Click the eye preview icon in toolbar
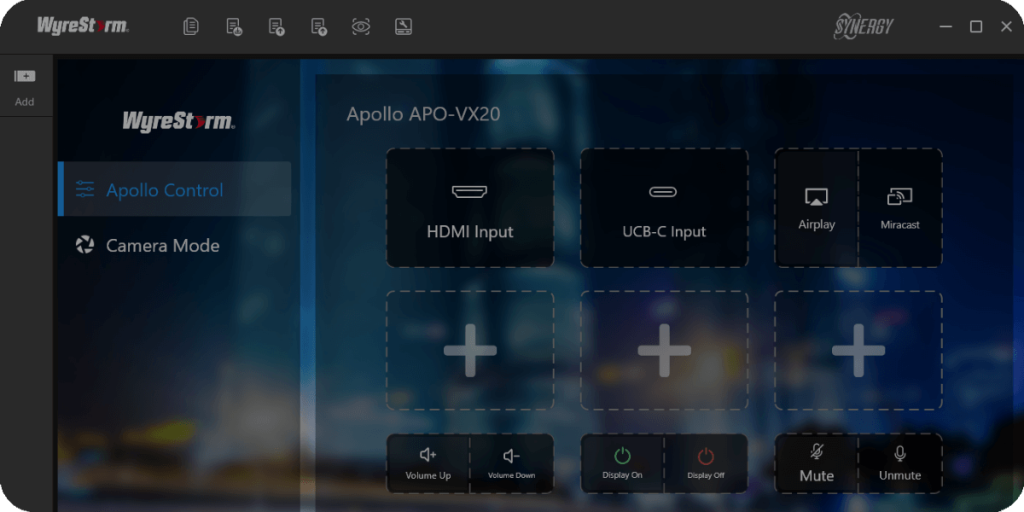 pyautogui.click(x=361, y=27)
